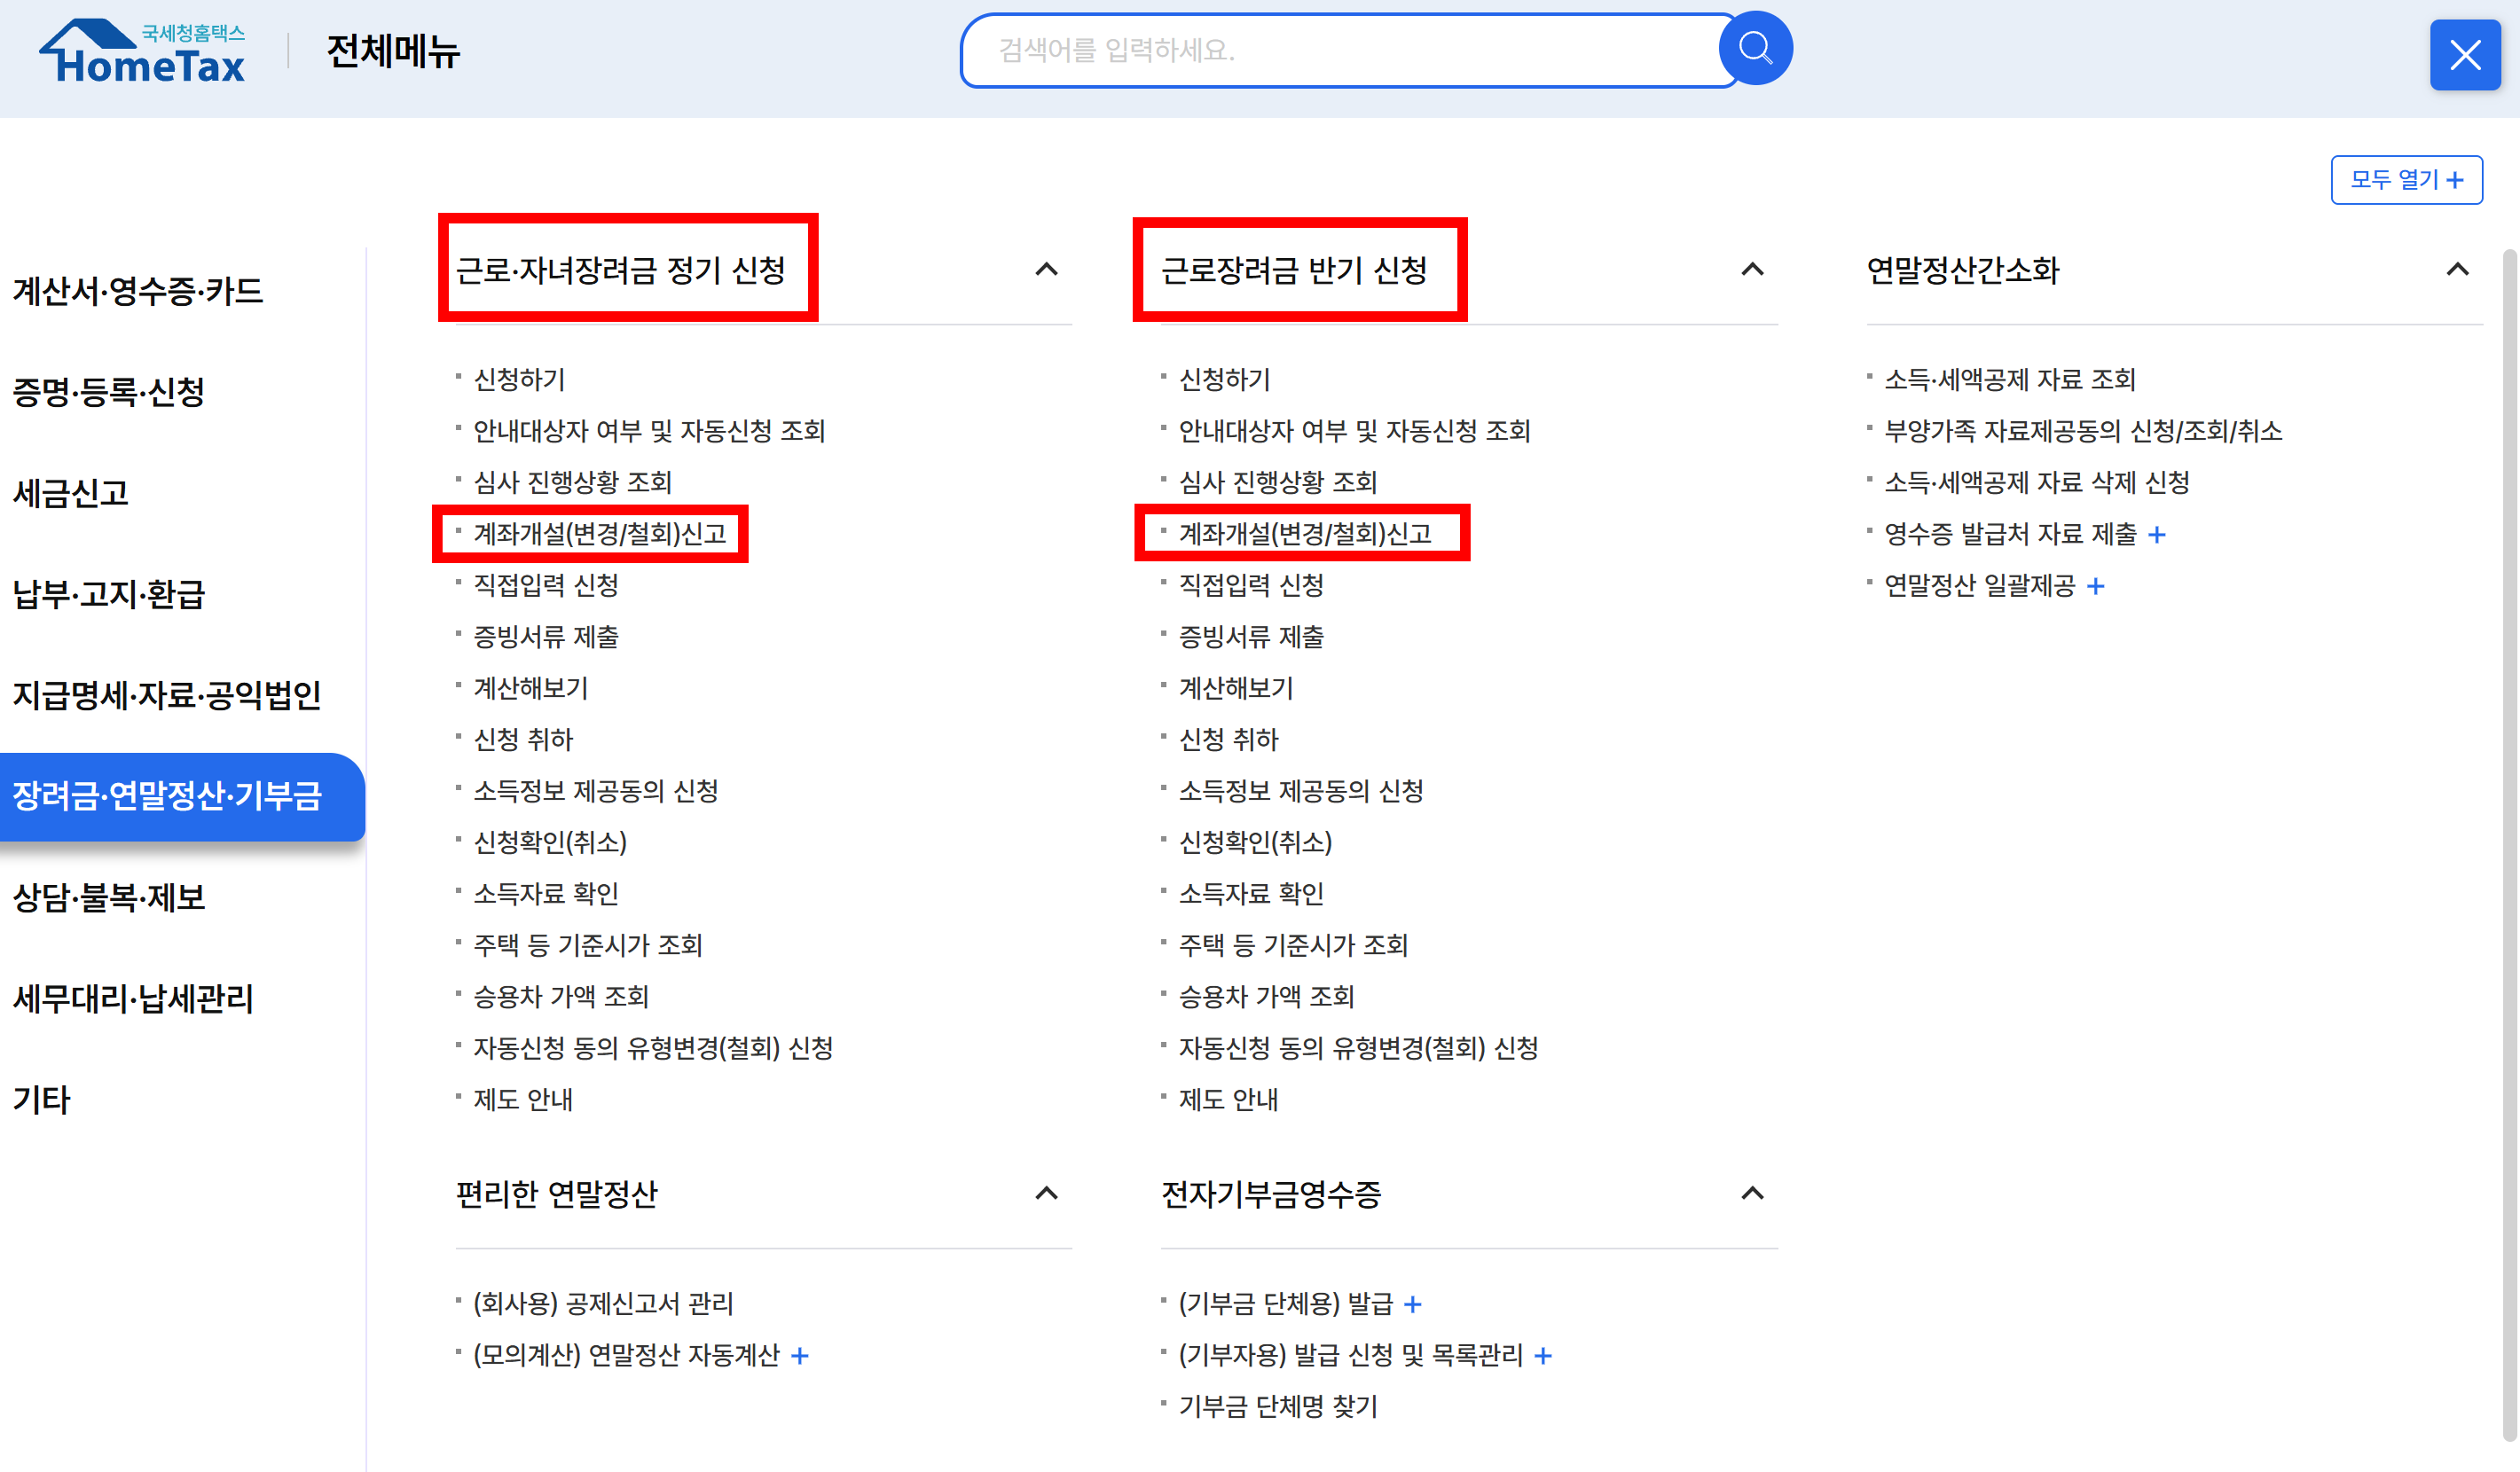
Task: Expand plus icon beside (모의계산) 연말정산 자동계산
Action: coord(800,1356)
